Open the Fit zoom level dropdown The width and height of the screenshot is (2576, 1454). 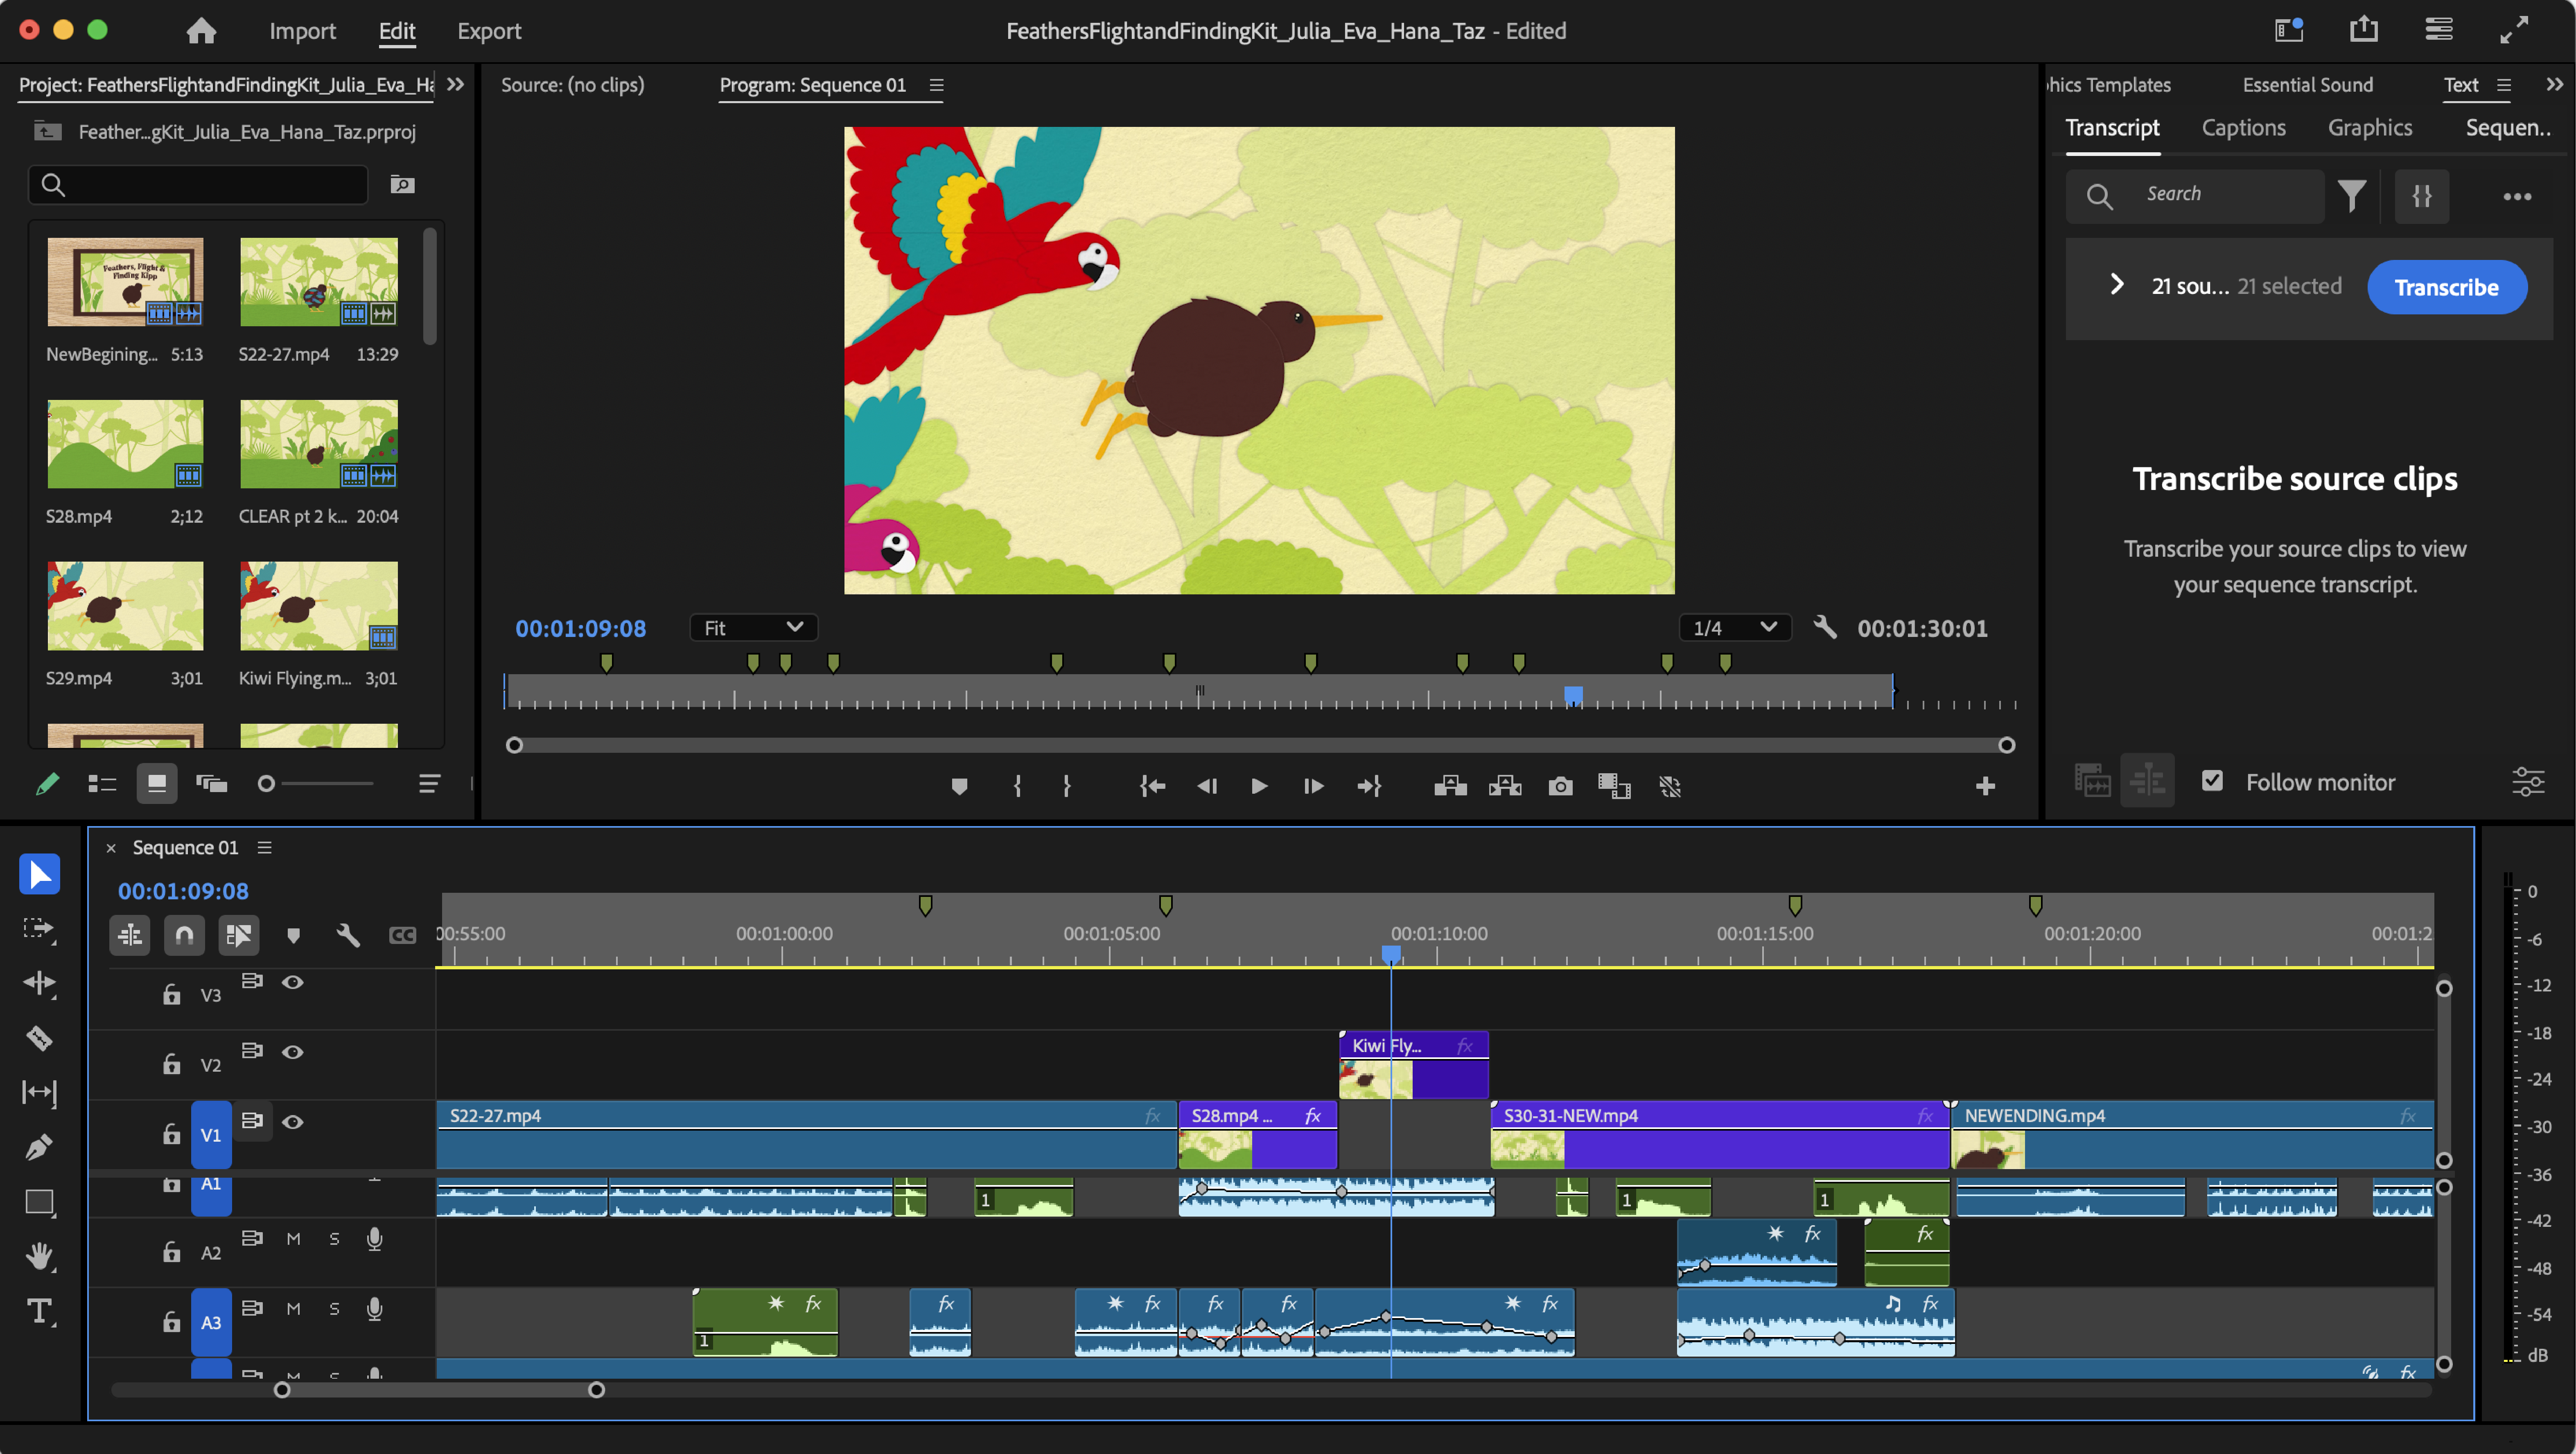[753, 627]
